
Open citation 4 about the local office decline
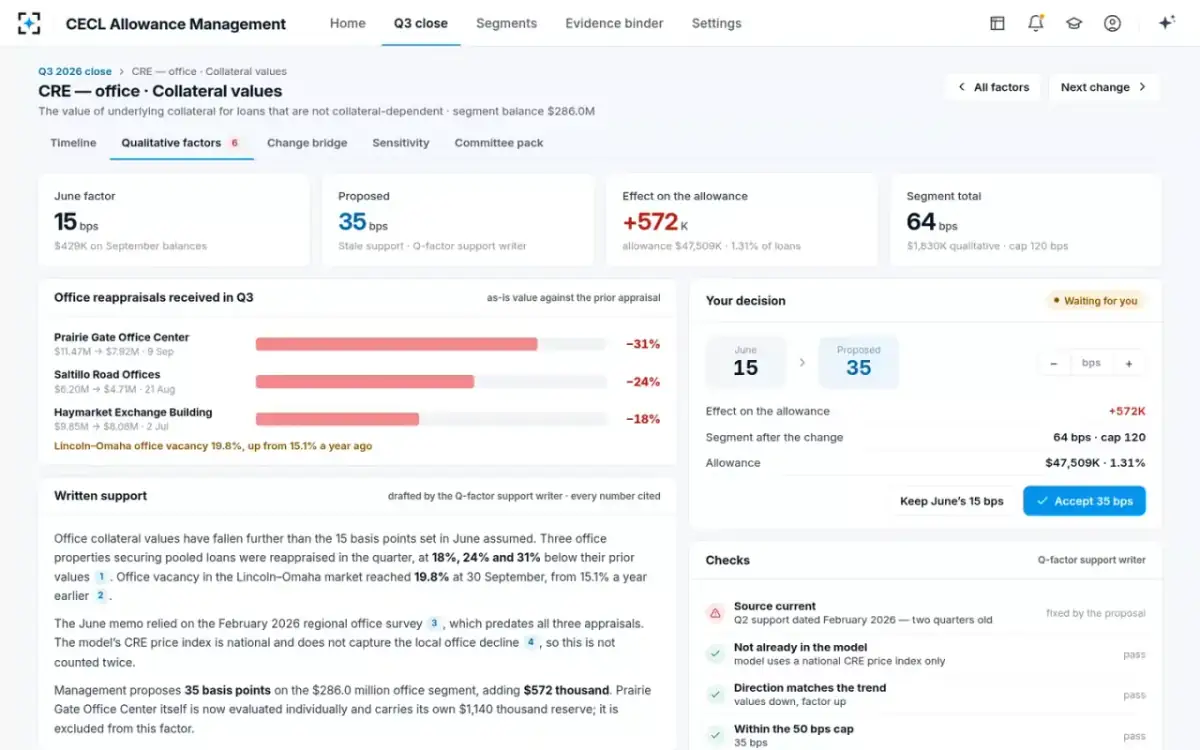click(531, 642)
